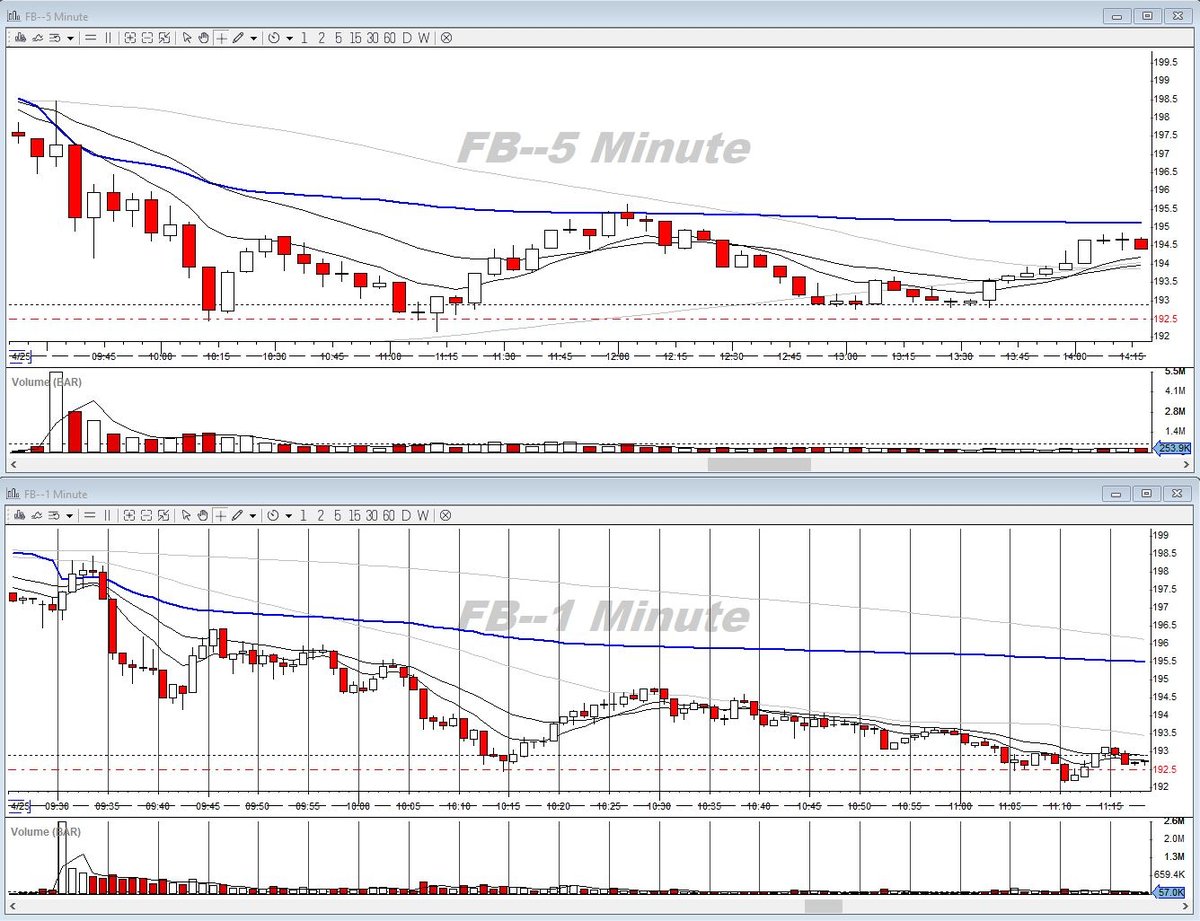Reset zoom on the FB--1 Minute chart

click(x=164, y=515)
